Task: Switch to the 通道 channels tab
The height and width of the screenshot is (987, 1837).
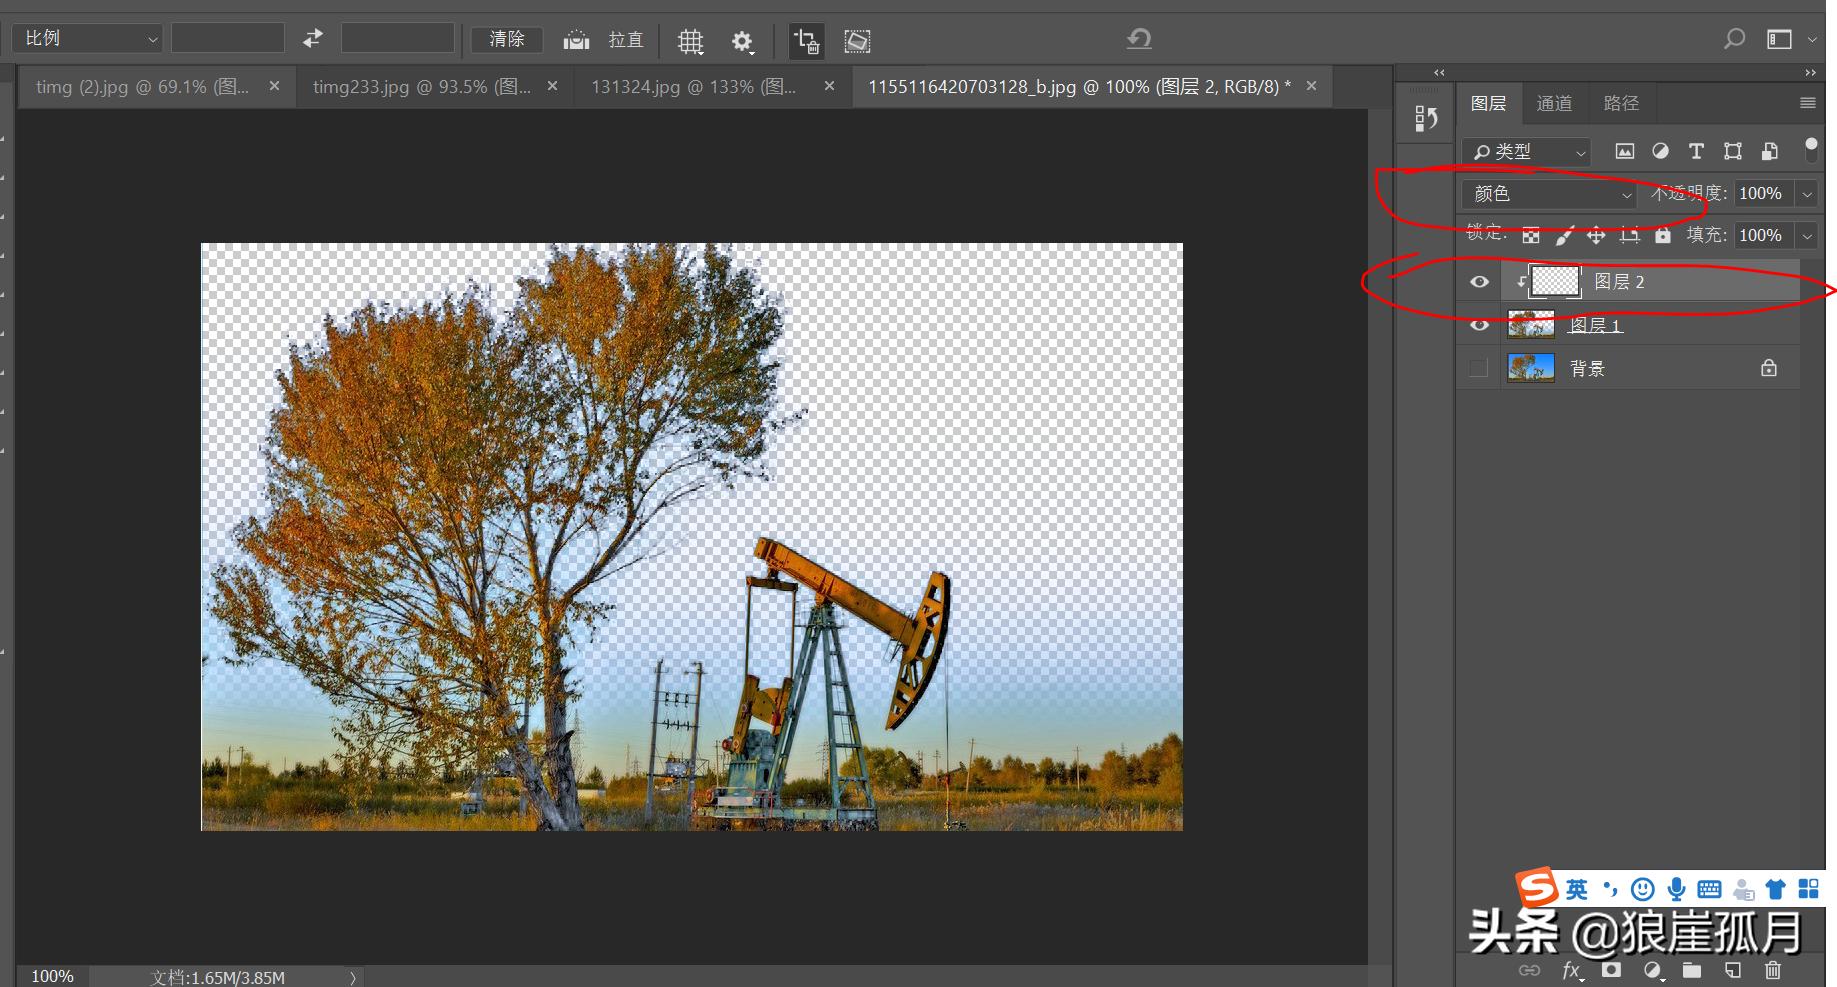Action: 1554,102
